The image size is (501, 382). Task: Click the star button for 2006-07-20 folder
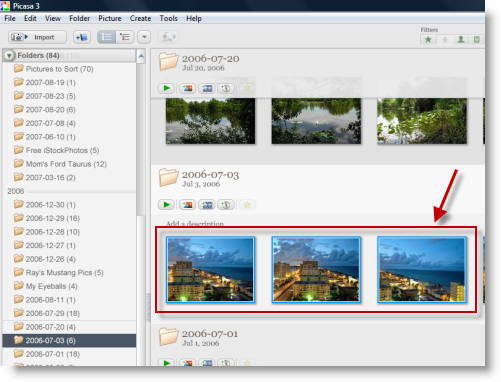tap(247, 88)
